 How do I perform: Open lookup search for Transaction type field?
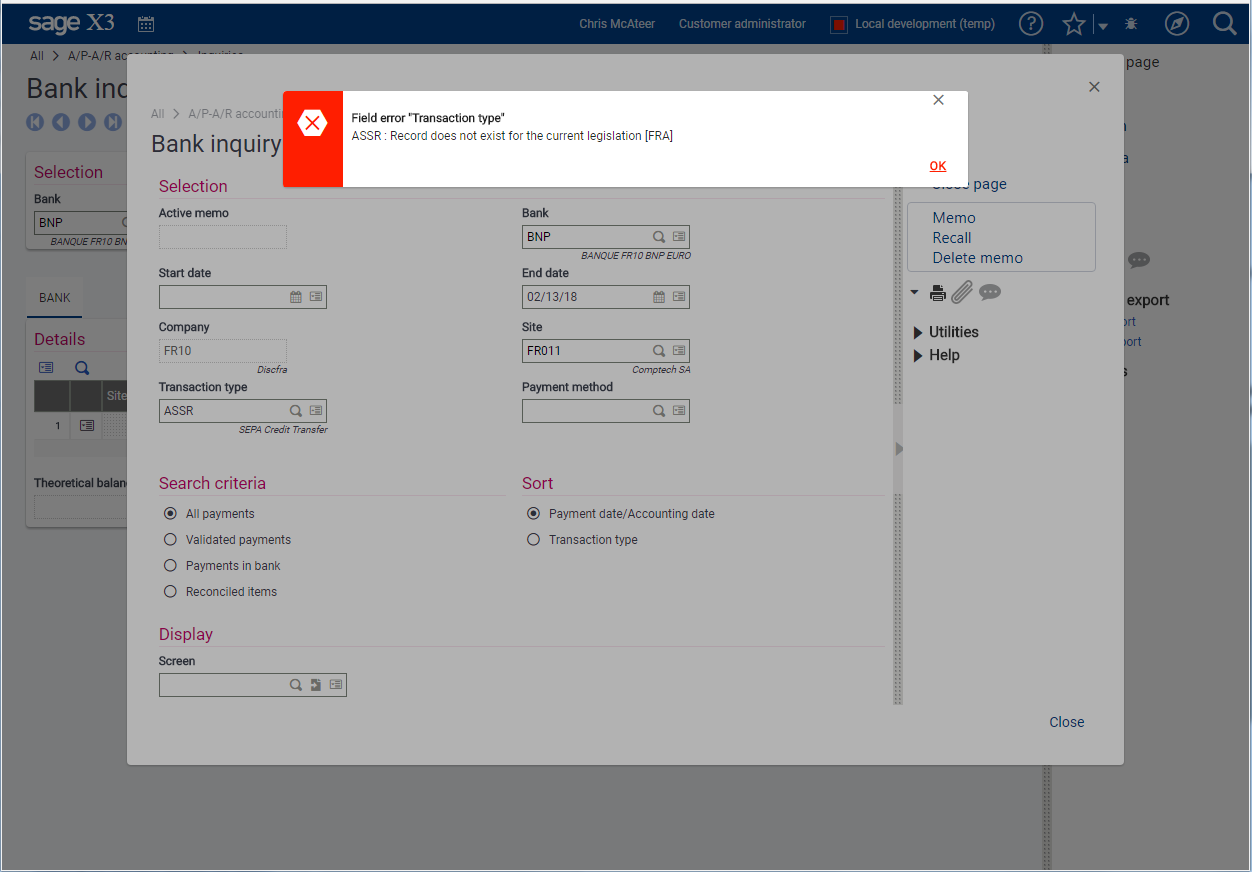click(x=296, y=411)
